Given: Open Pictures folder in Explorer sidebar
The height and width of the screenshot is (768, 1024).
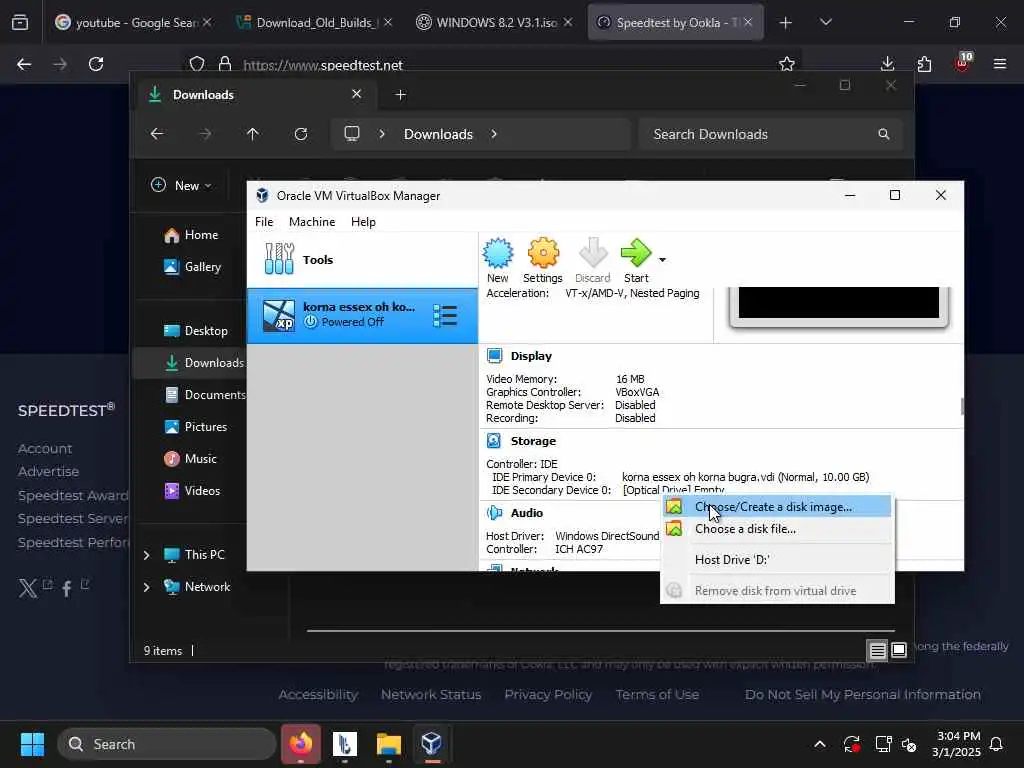Looking at the screenshot, I should (x=196, y=427).
